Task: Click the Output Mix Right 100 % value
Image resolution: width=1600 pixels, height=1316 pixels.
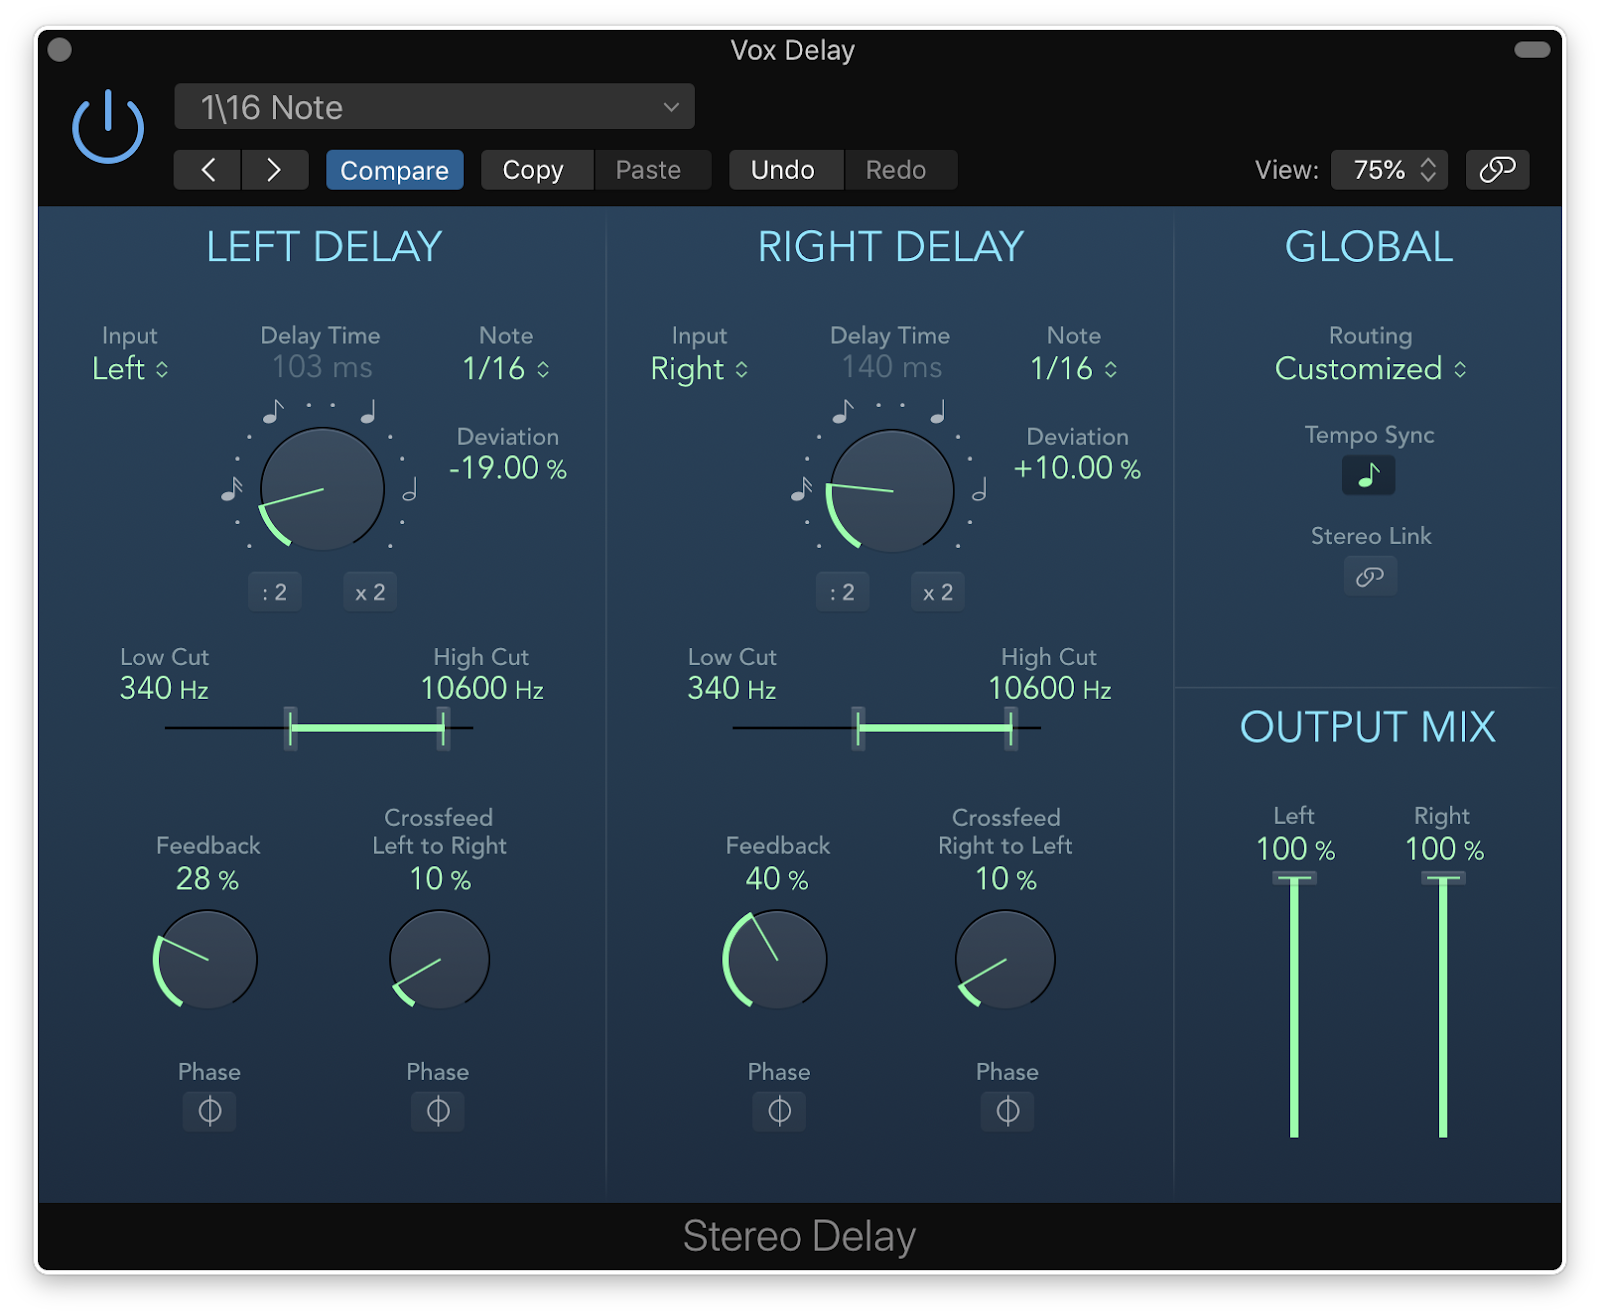Action: tap(1445, 849)
